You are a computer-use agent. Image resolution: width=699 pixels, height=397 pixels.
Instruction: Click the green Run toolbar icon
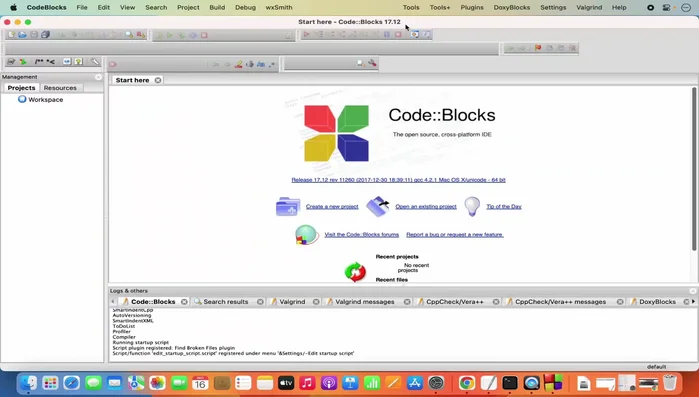point(170,35)
